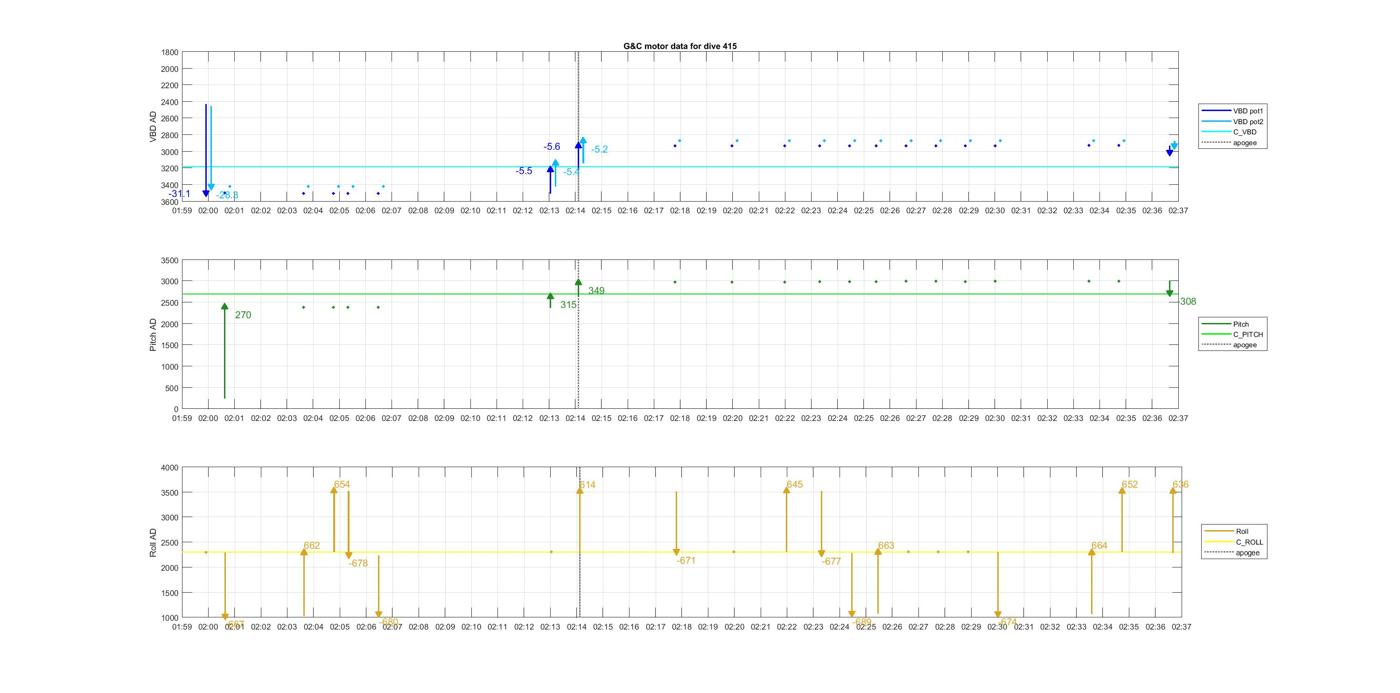1400x693 pixels.
Task: Click the "VBD AD" y-axis label
Action: [154, 126]
